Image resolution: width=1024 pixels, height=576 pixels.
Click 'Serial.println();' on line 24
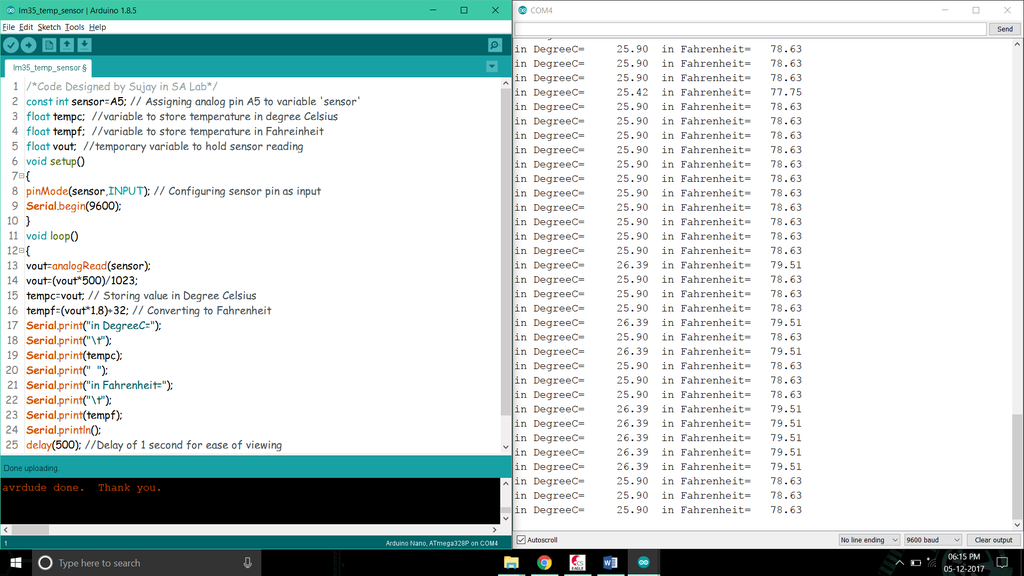(x=63, y=430)
